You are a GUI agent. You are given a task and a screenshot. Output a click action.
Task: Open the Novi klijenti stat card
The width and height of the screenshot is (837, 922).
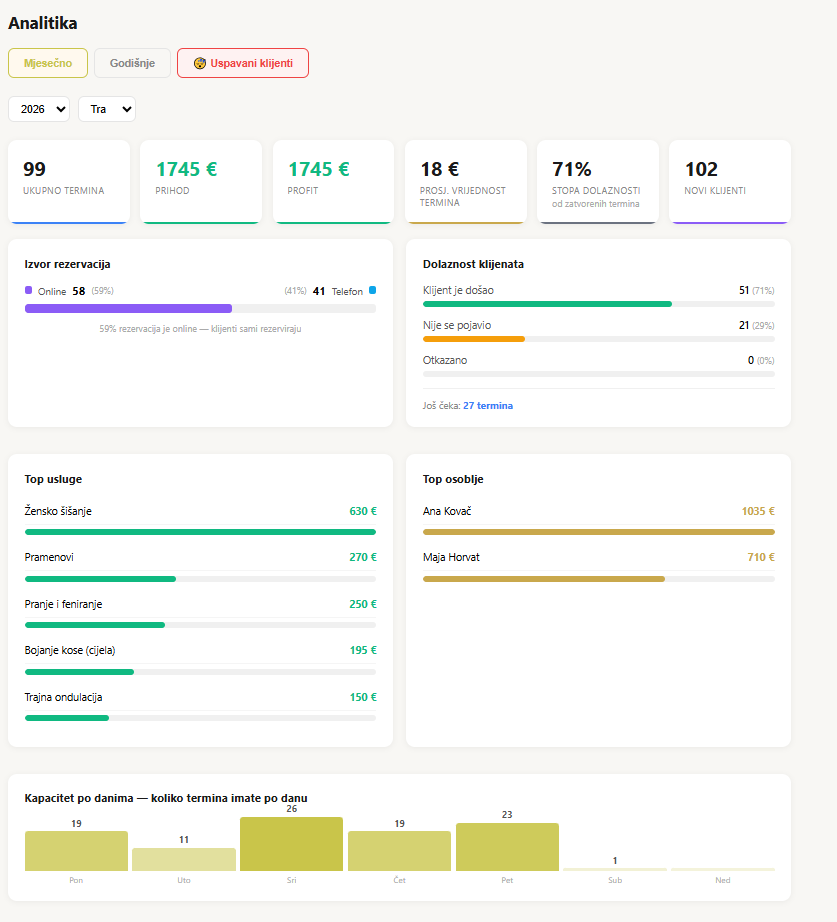pos(729,180)
